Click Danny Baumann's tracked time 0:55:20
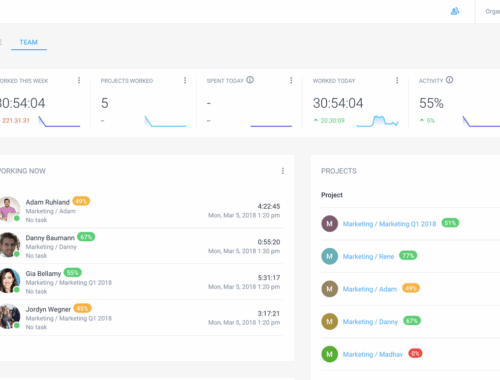Viewport: 500px width, 380px height. click(x=269, y=242)
